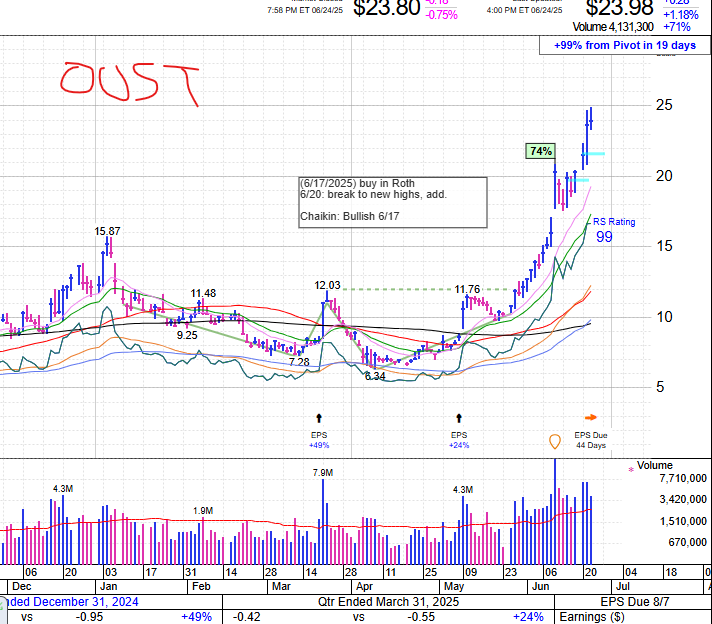The width and height of the screenshot is (712, 624).
Task: Click the -0.42 earnings value
Action: [247, 617]
